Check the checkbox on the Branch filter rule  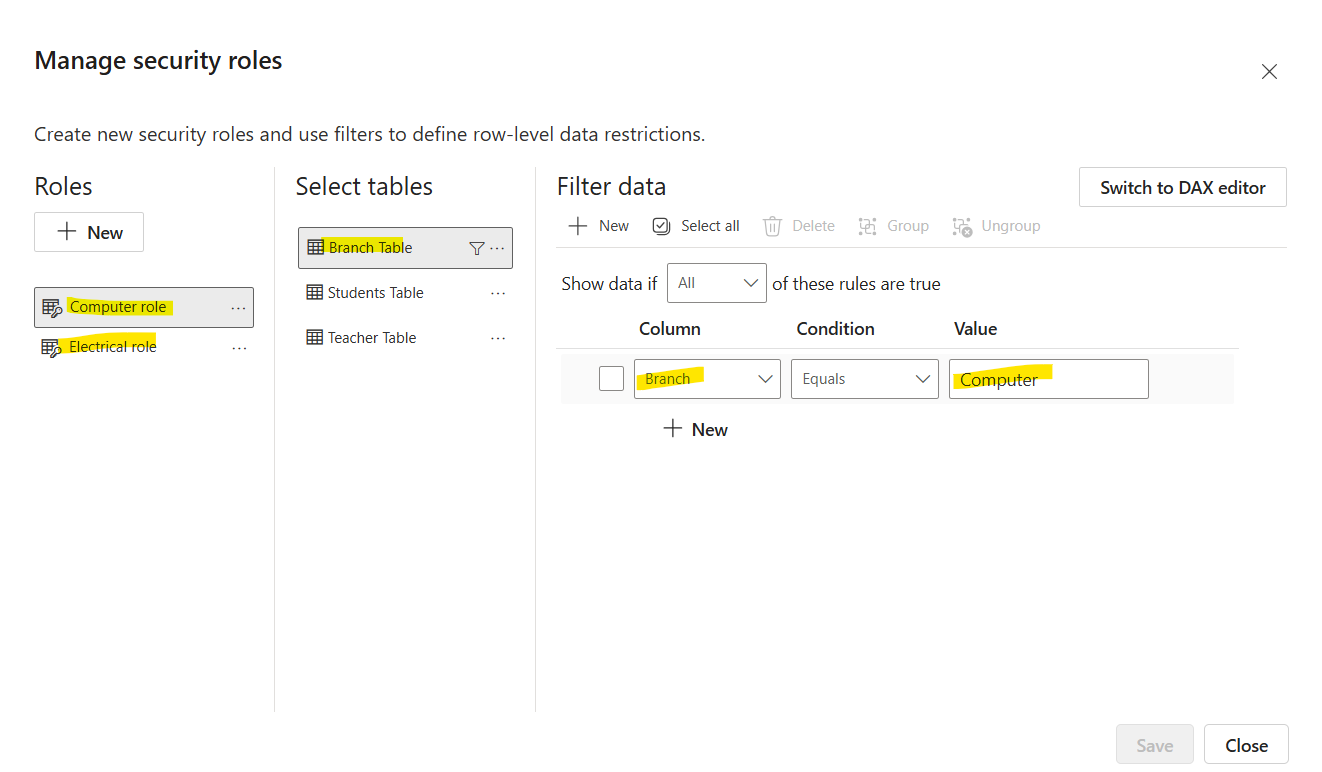point(611,378)
